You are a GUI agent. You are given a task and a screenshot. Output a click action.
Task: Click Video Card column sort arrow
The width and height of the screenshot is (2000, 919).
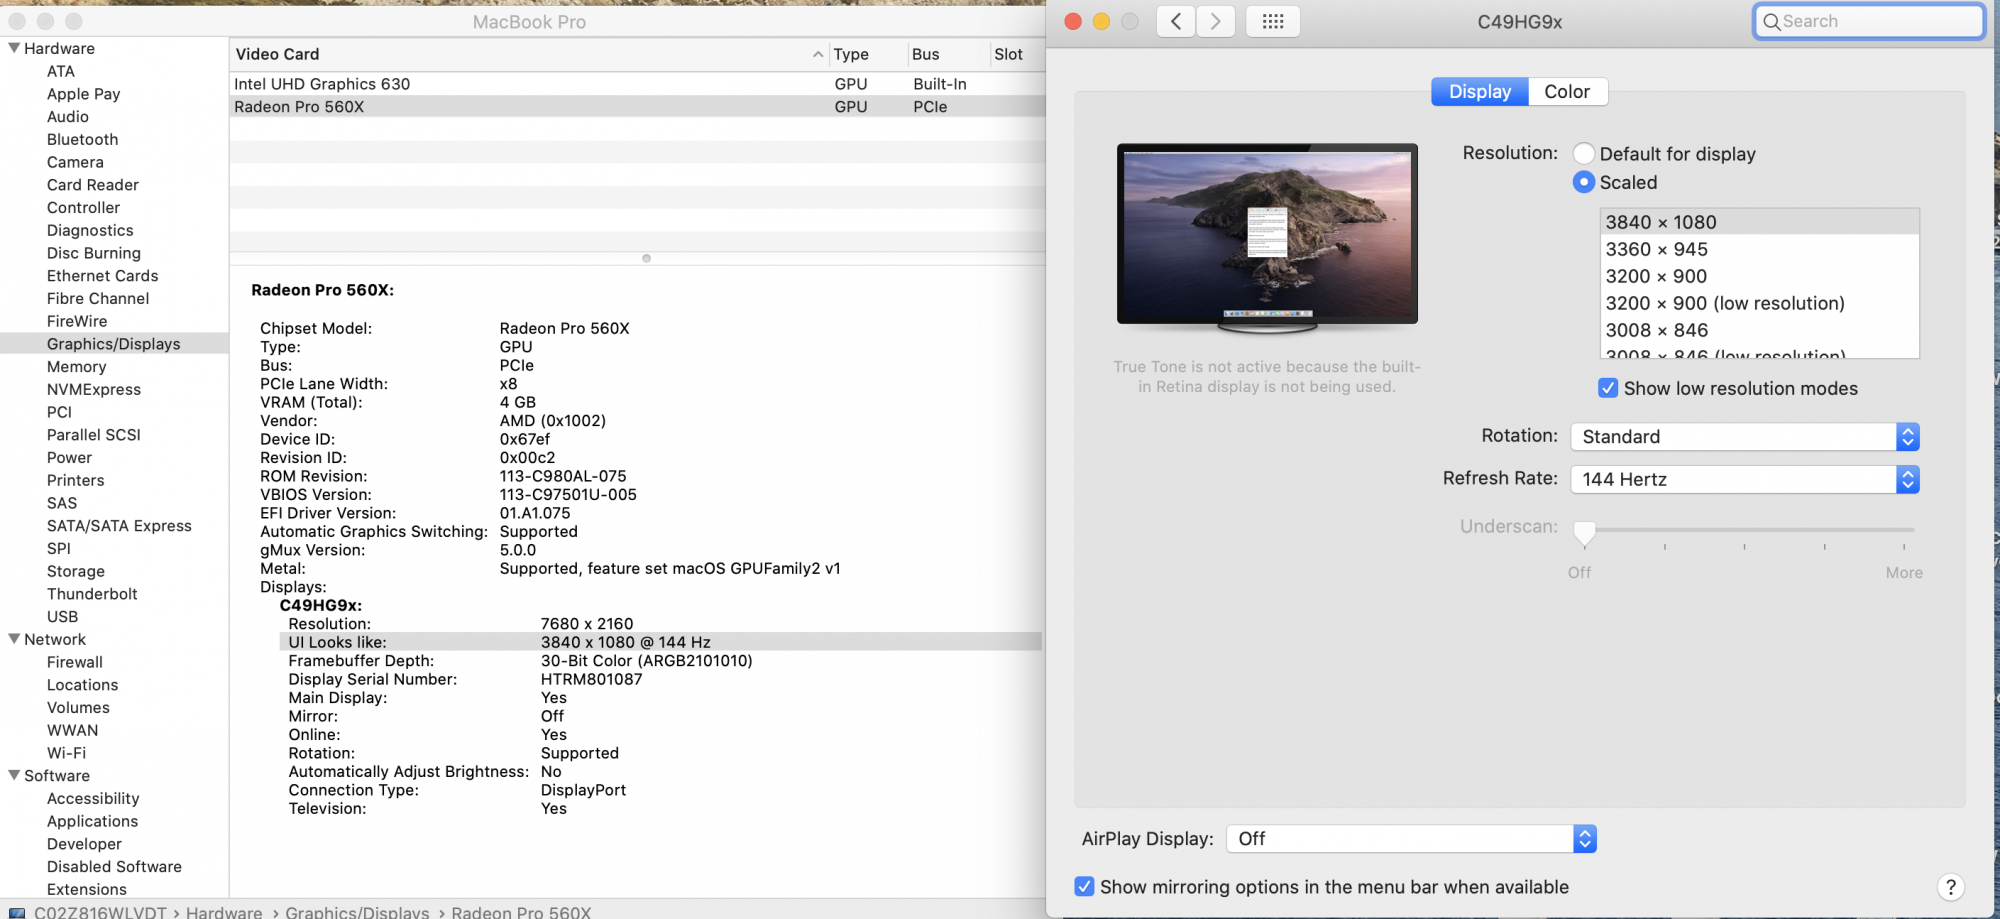[818, 54]
